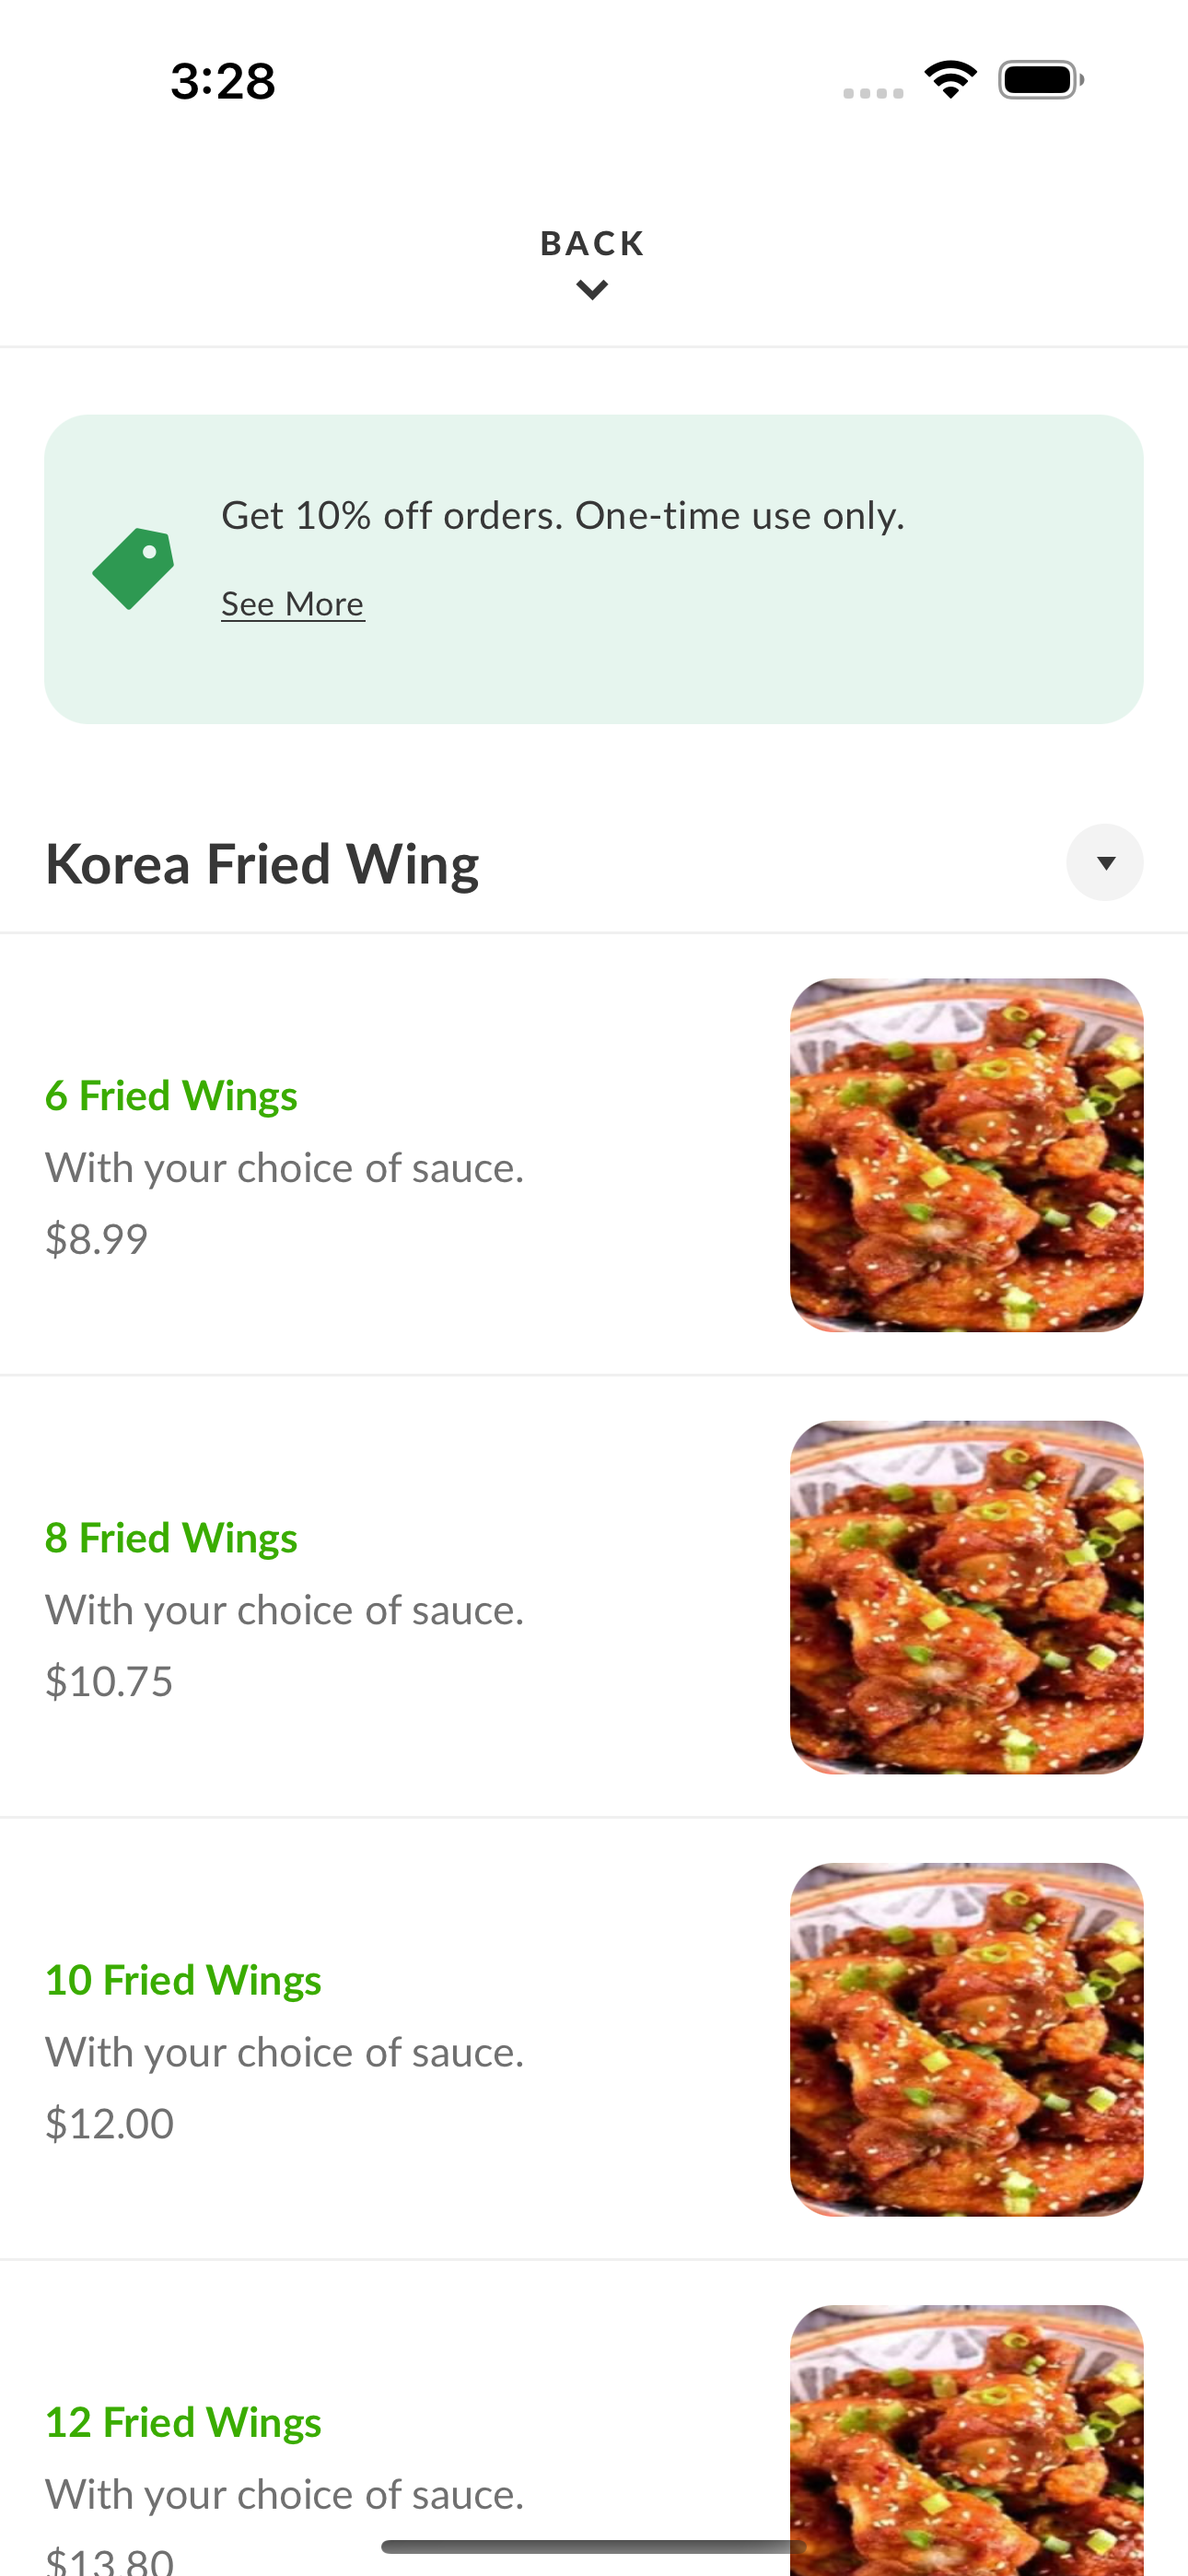Image resolution: width=1188 pixels, height=2576 pixels.
Task: Open See More promo details link
Action: (x=293, y=604)
